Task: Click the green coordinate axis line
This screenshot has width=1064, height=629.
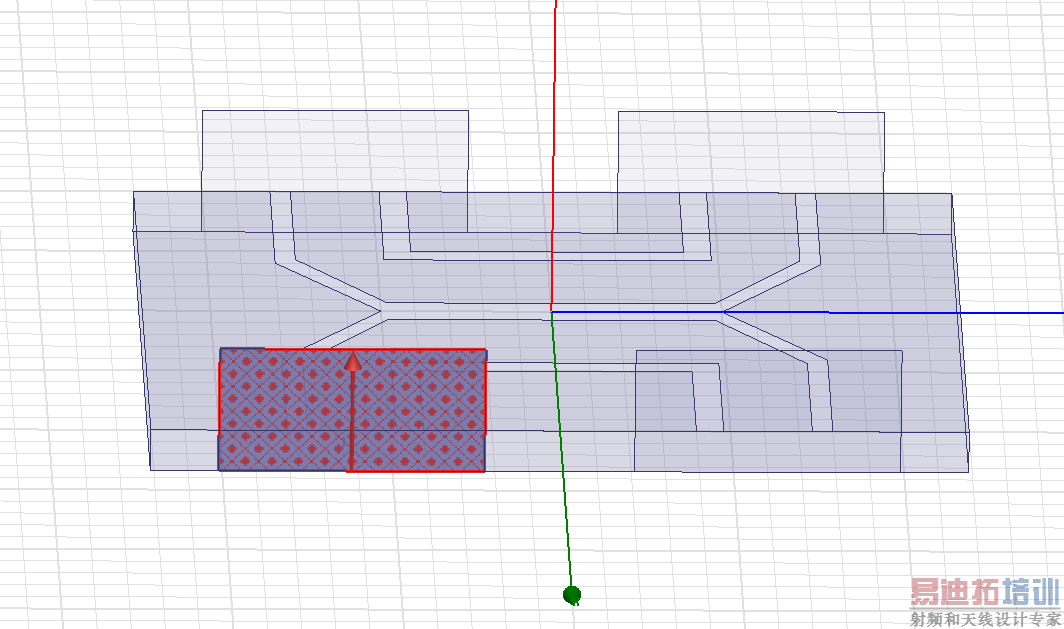Action: pyautogui.click(x=562, y=451)
